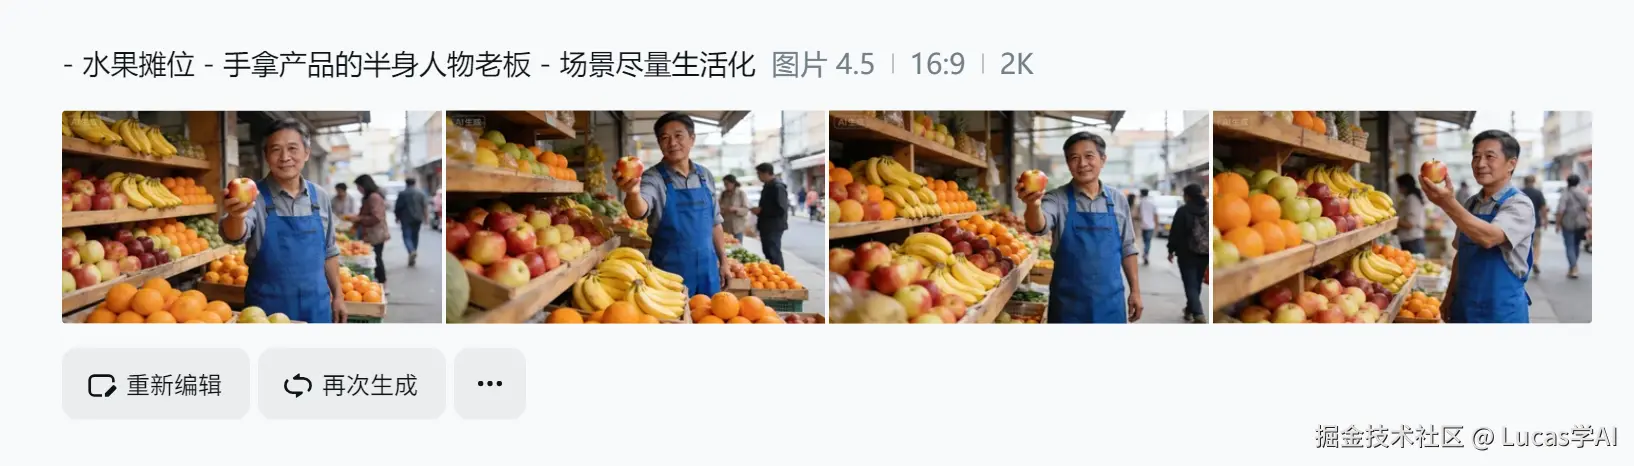
Task: Click the 掘金技术社区 watermark text
Action: tap(1389, 437)
